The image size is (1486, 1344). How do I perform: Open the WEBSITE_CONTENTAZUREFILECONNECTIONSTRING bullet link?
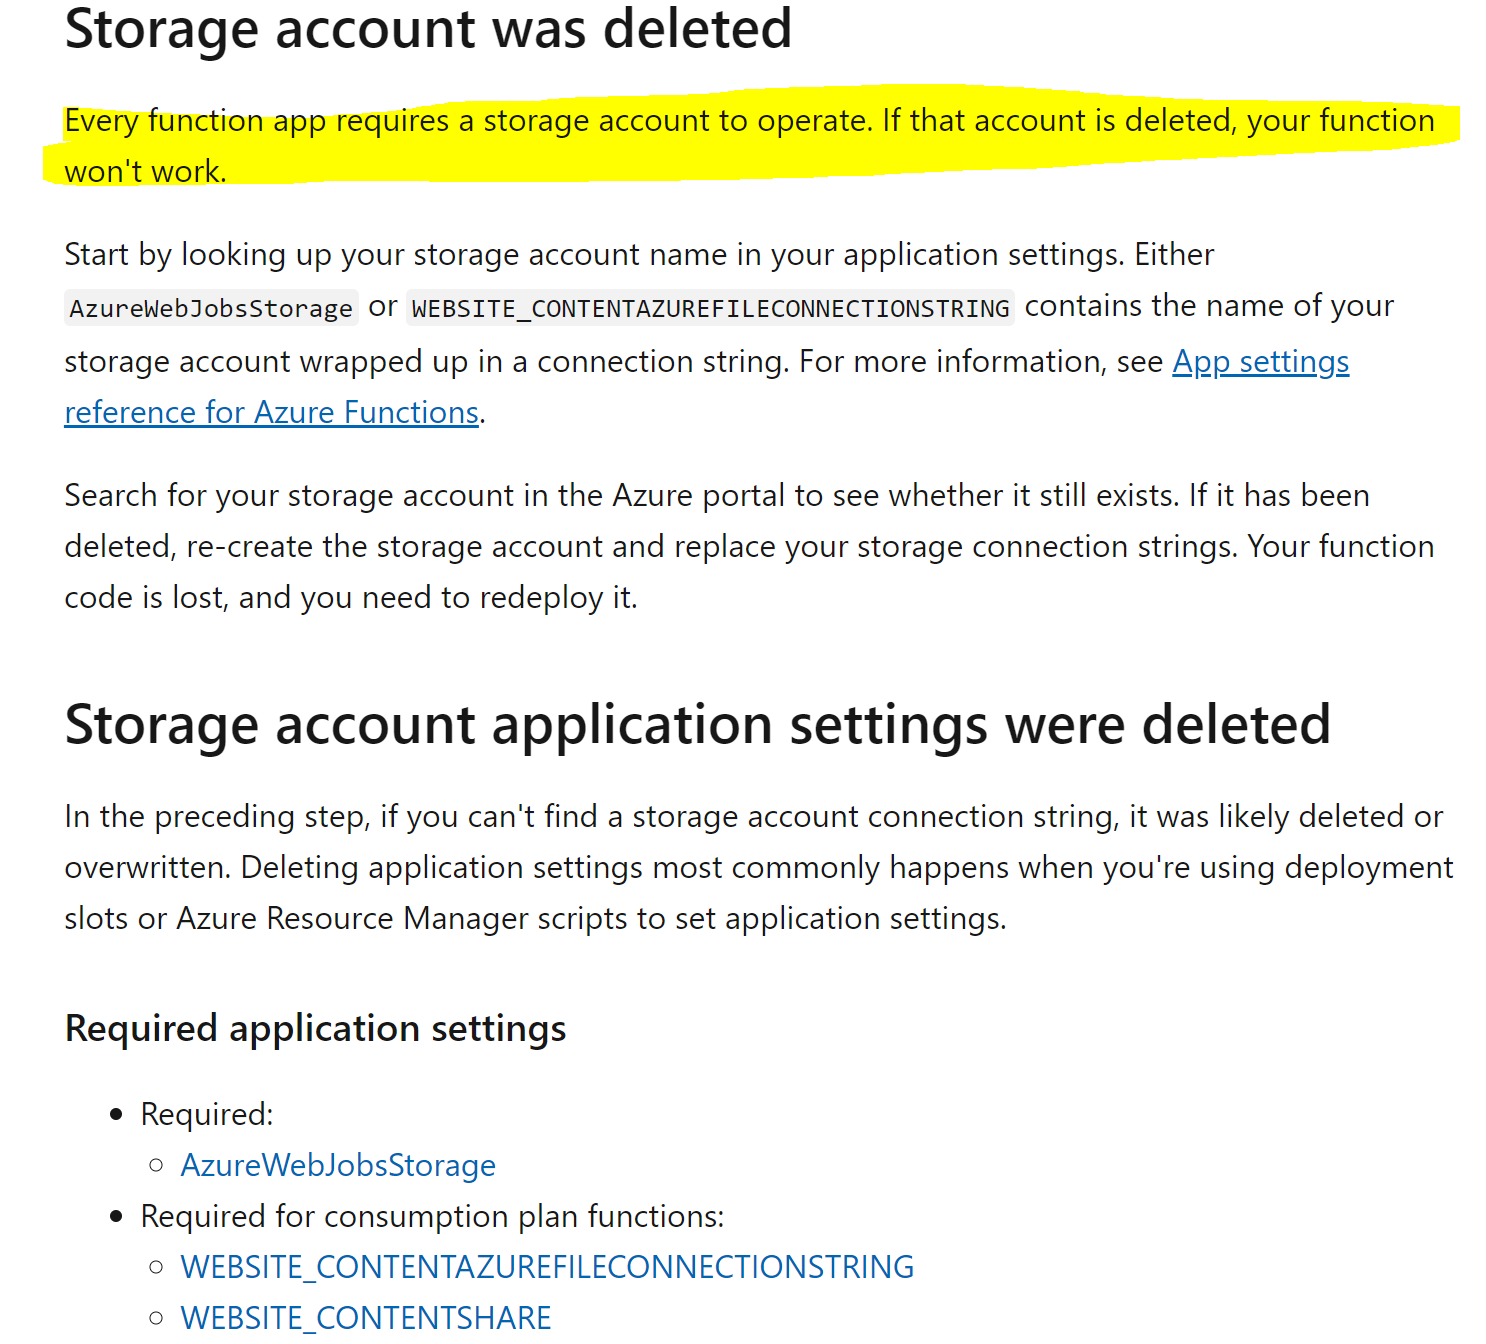[547, 1267]
